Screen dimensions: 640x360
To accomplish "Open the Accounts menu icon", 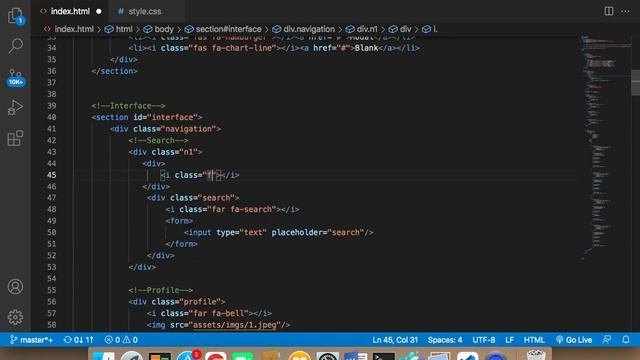I will coord(16,287).
